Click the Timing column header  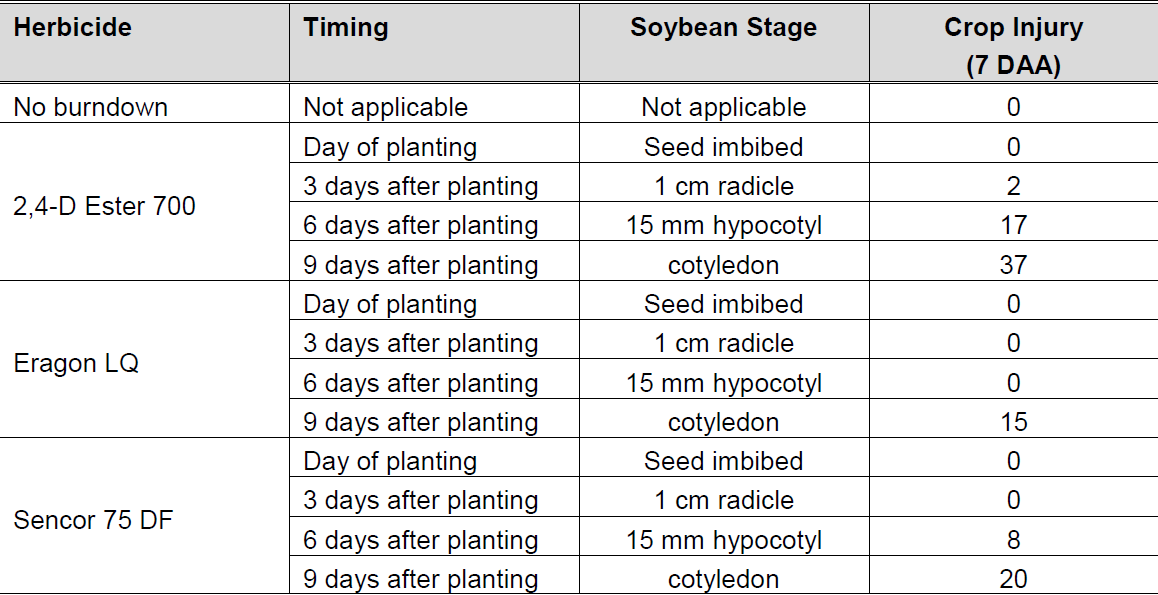pos(346,28)
